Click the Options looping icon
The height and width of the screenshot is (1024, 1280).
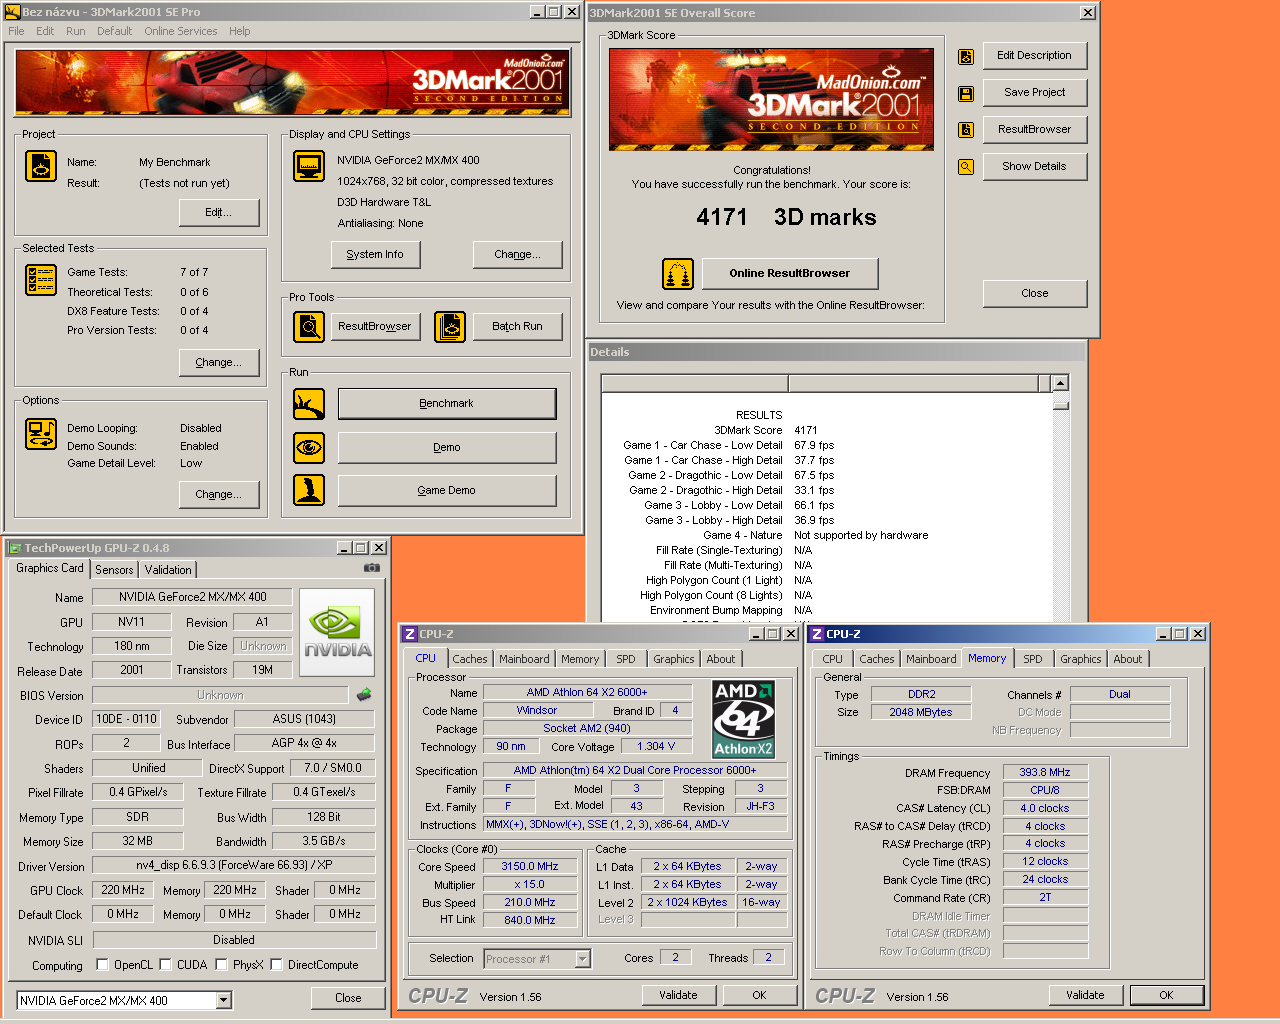pyautogui.click(x=41, y=434)
